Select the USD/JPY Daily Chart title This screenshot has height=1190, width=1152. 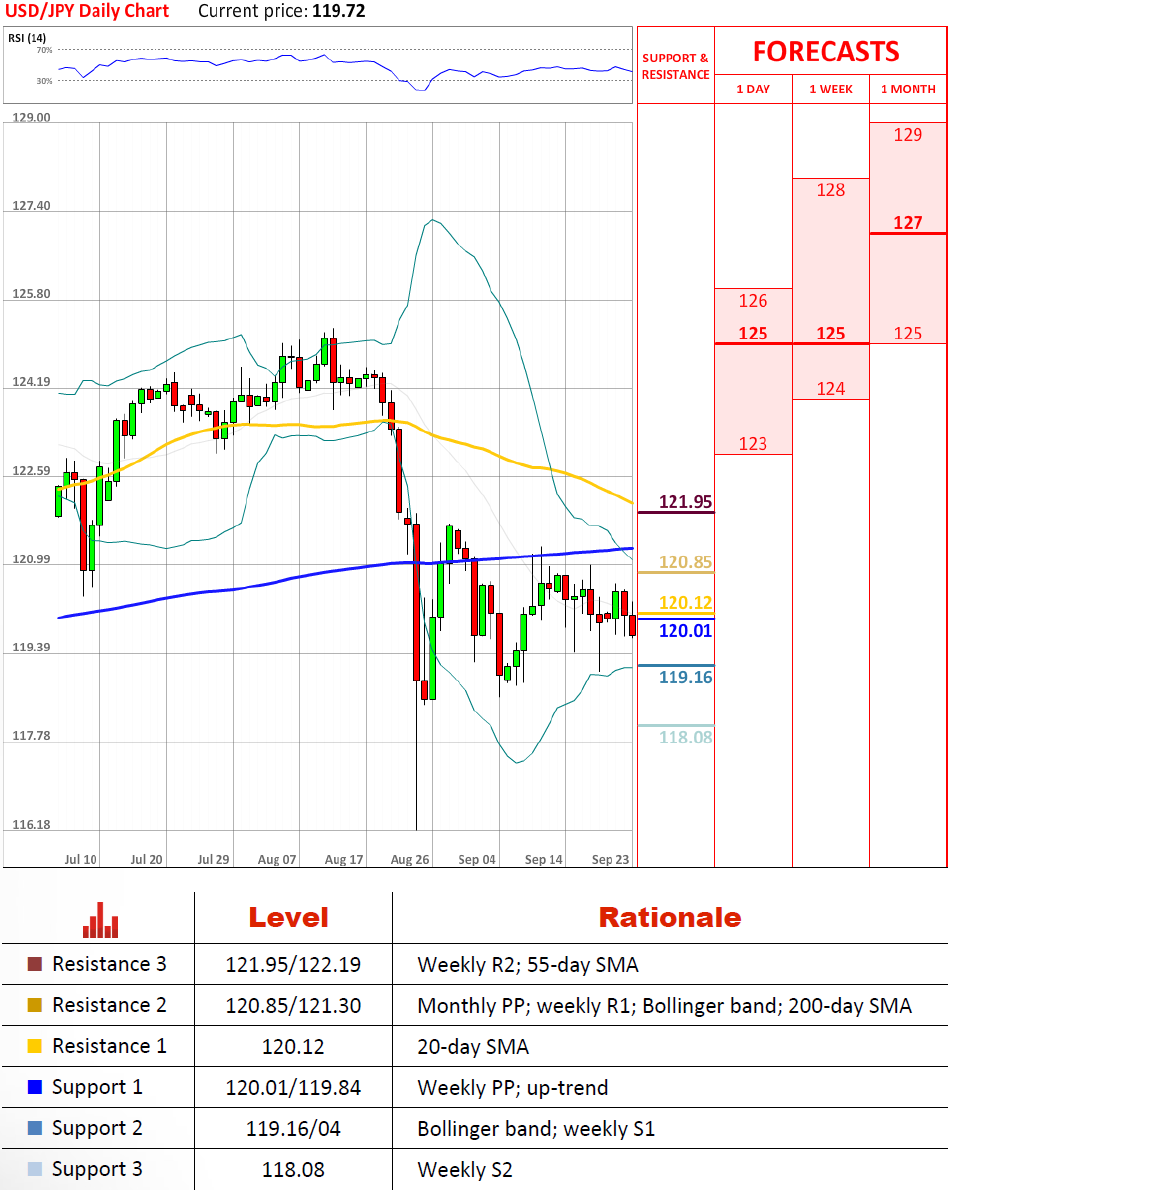click(87, 11)
